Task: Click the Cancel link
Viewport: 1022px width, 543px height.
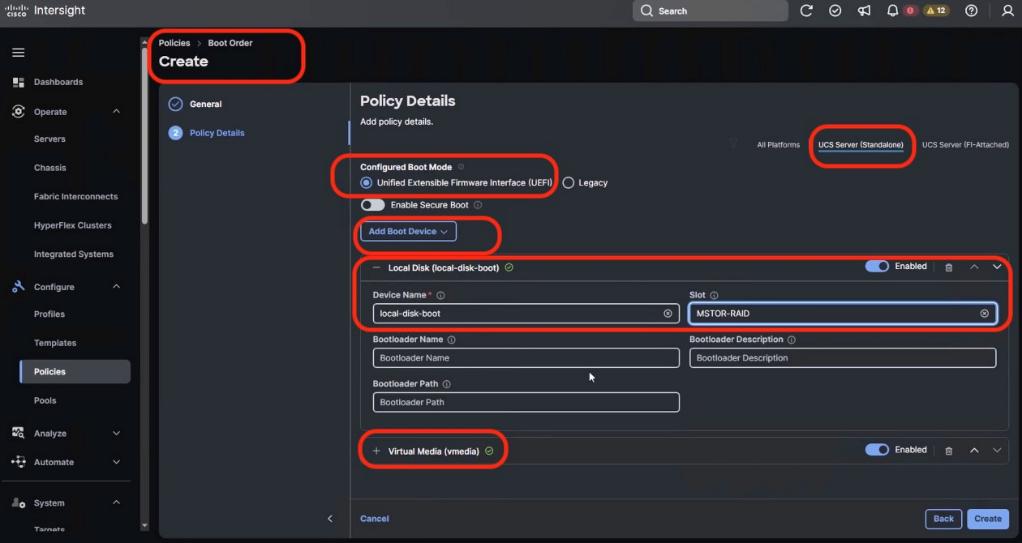Action: click(x=374, y=519)
